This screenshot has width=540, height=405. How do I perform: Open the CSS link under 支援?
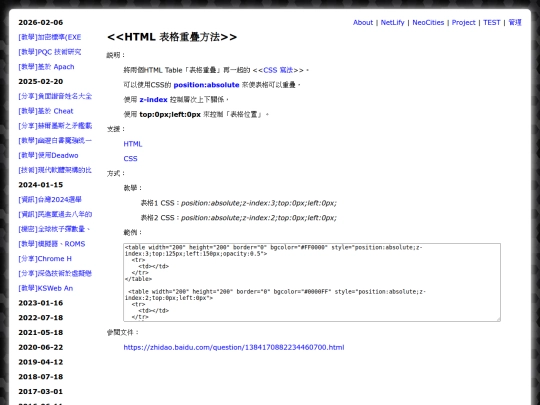130,159
